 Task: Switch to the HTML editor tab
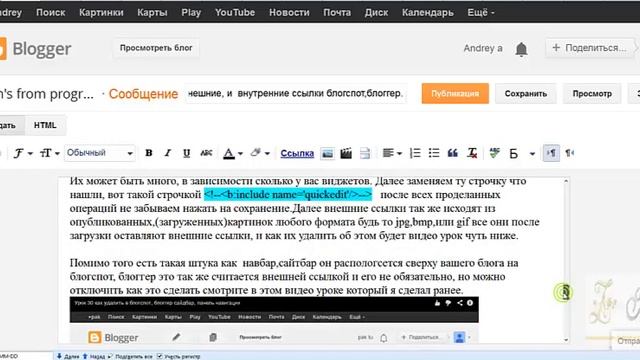pyautogui.click(x=45, y=125)
